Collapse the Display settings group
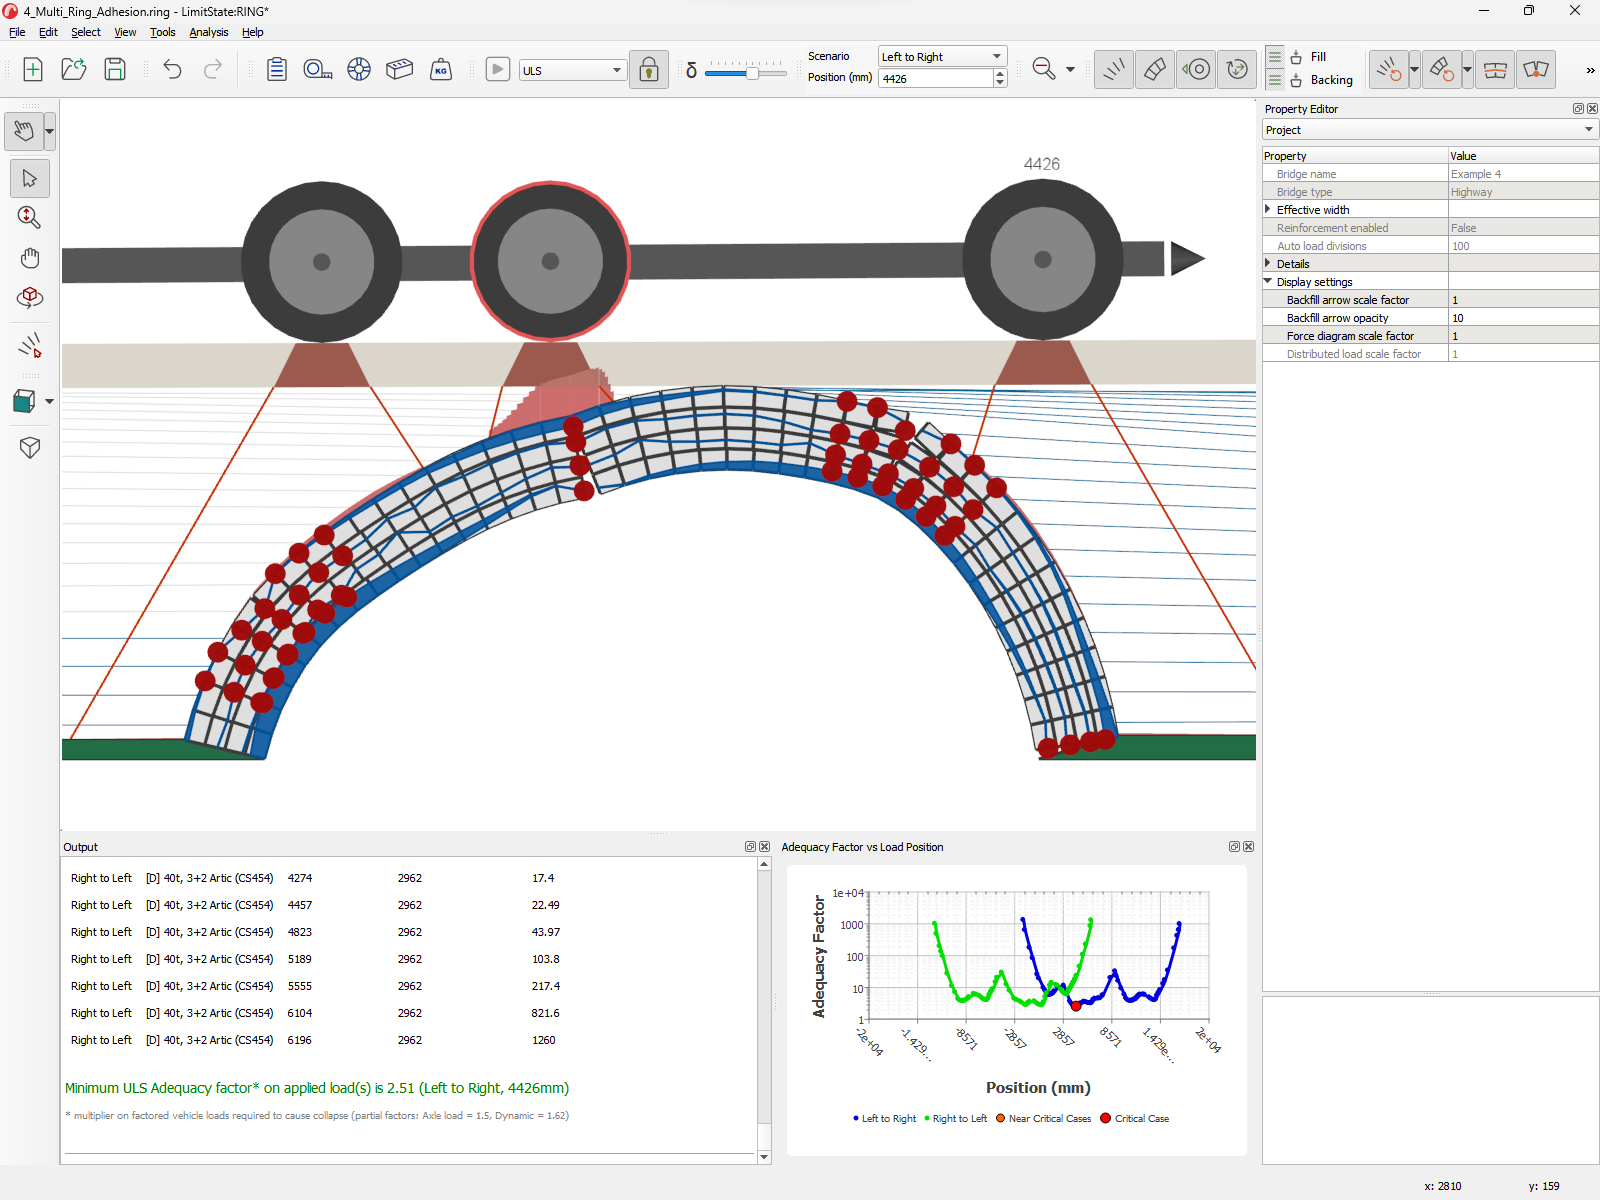The width and height of the screenshot is (1600, 1200). coord(1268,282)
